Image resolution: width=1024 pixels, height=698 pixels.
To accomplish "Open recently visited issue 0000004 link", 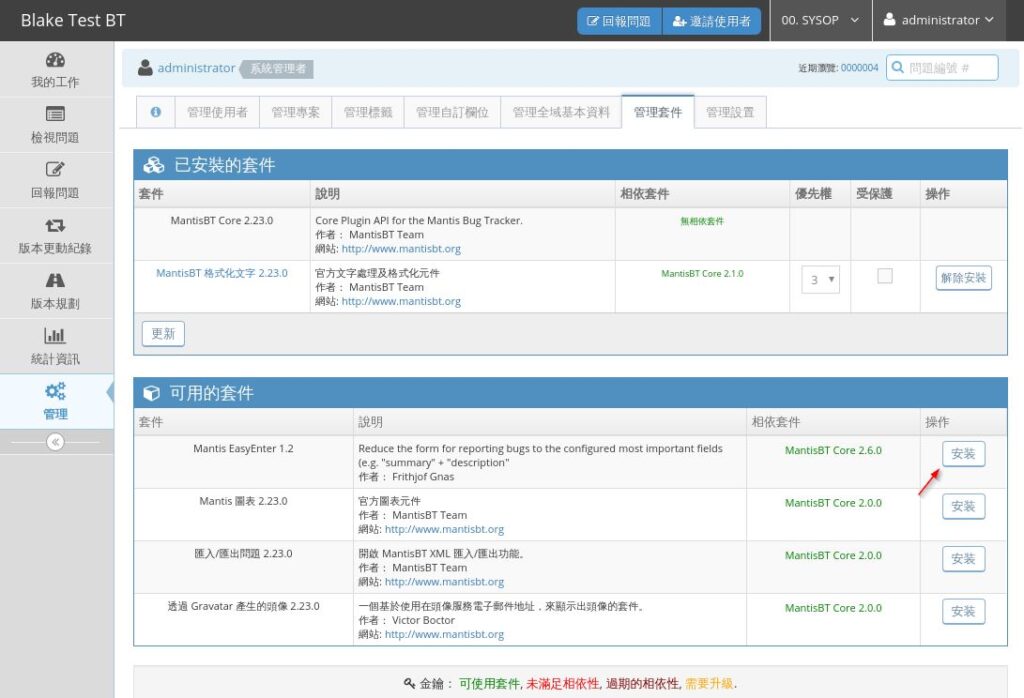I will point(859,68).
